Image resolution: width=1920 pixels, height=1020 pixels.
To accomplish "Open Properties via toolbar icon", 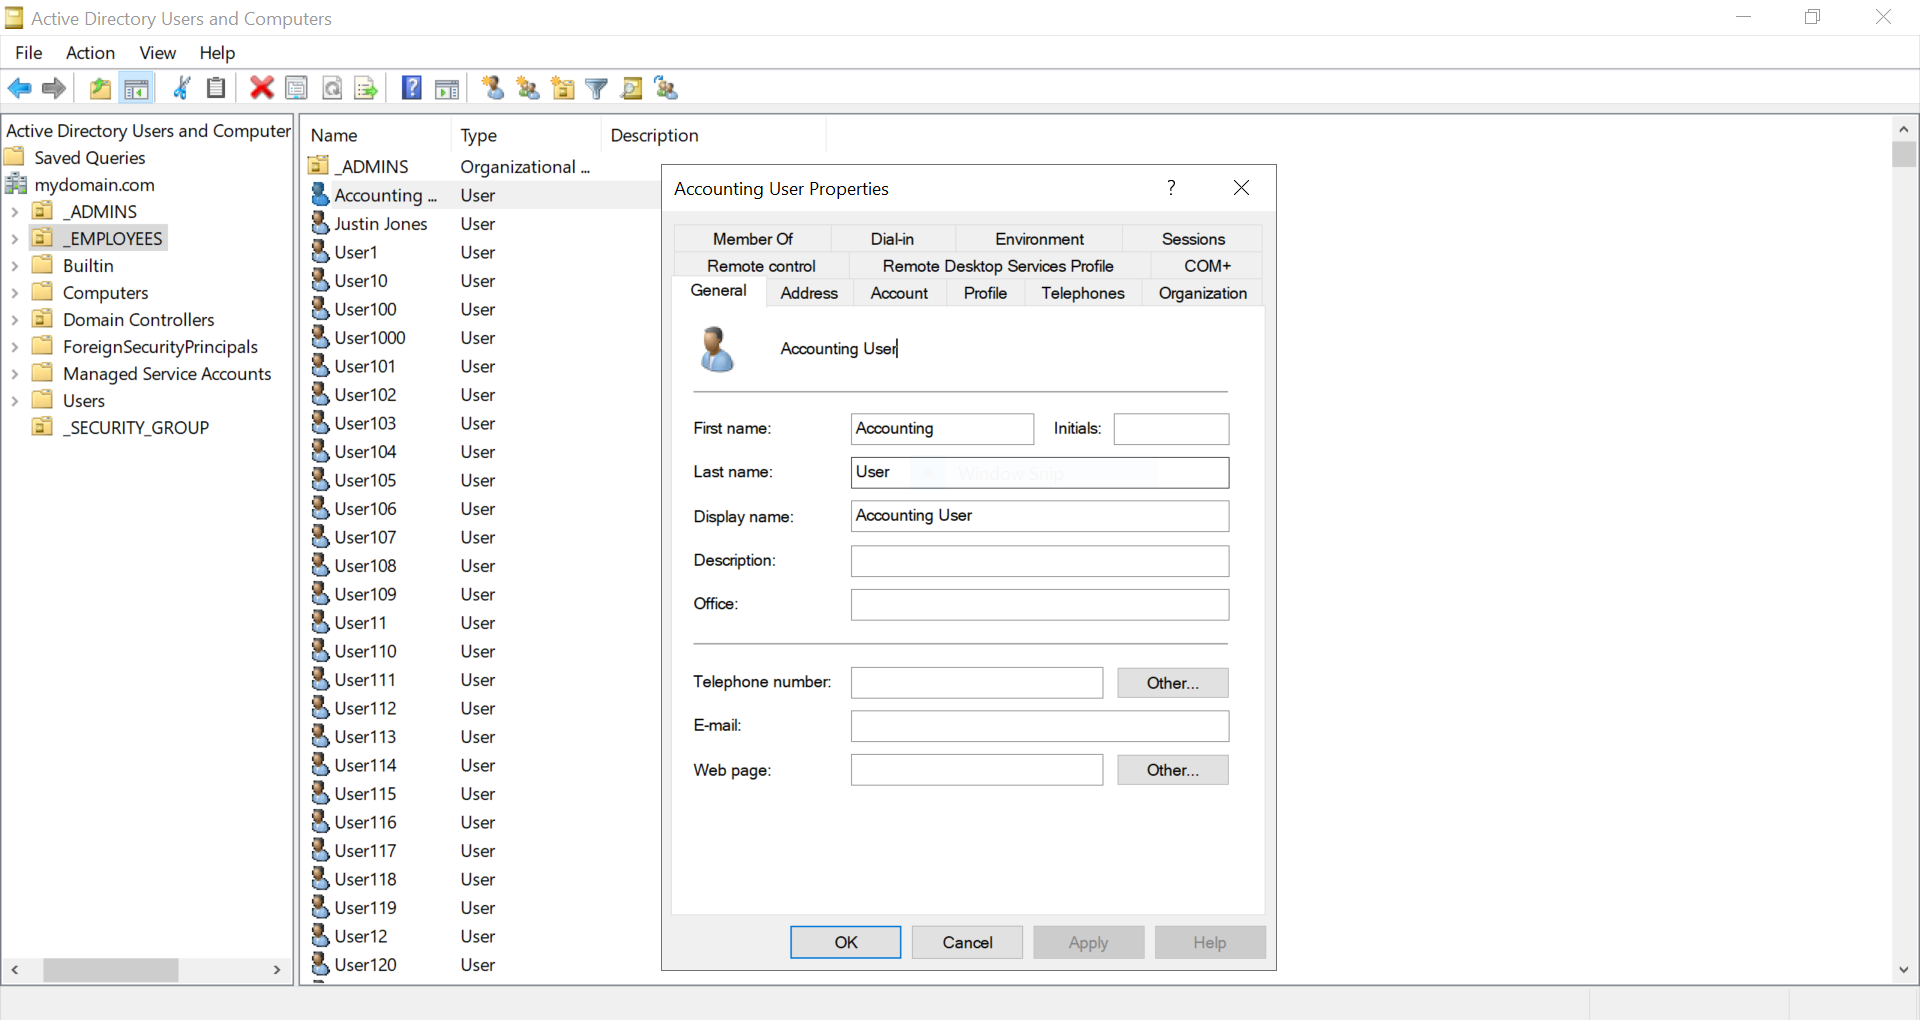I will click(297, 89).
